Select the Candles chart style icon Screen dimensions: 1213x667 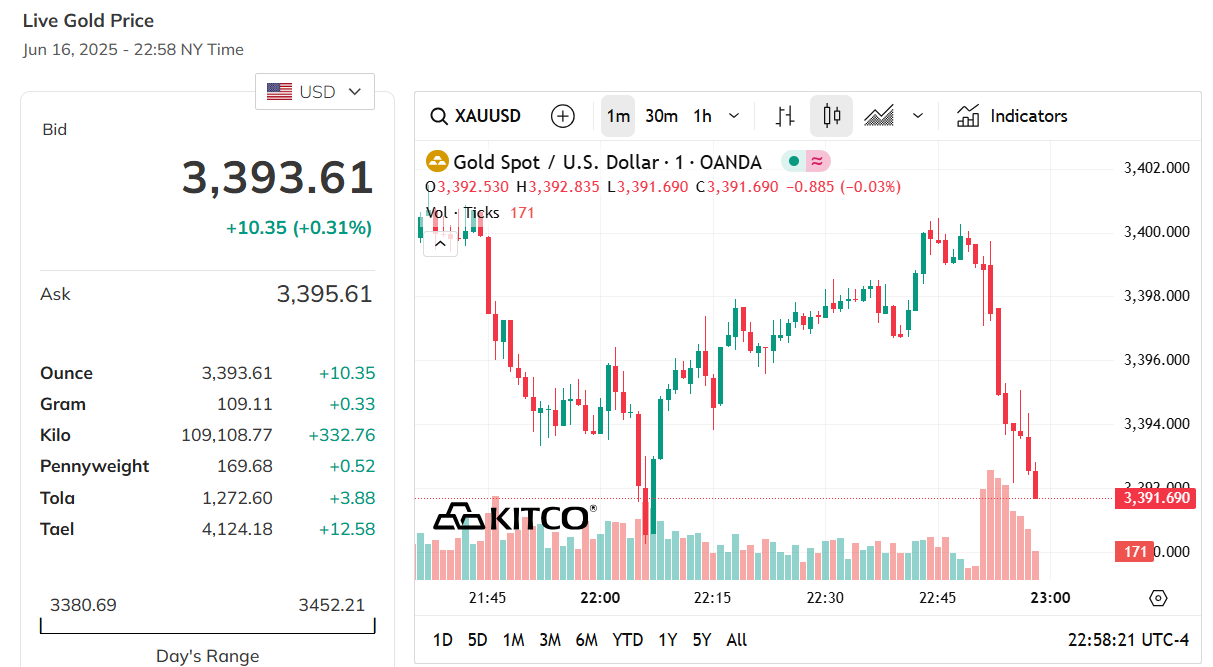[831, 116]
